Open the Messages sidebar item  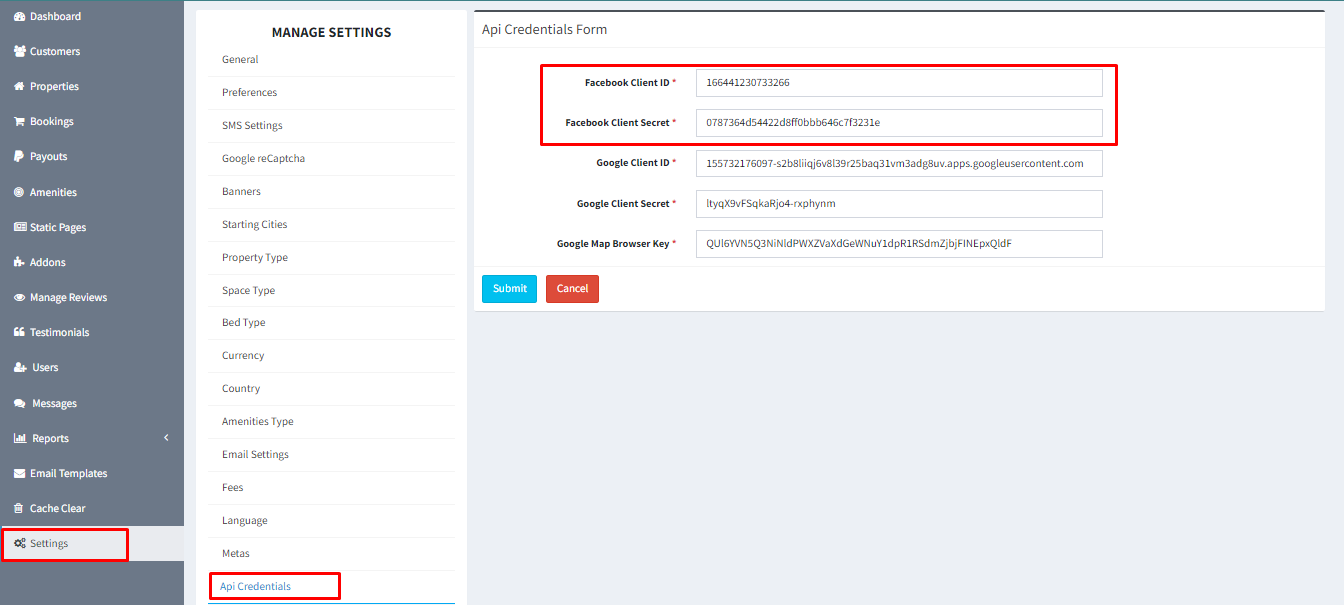[53, 404]
